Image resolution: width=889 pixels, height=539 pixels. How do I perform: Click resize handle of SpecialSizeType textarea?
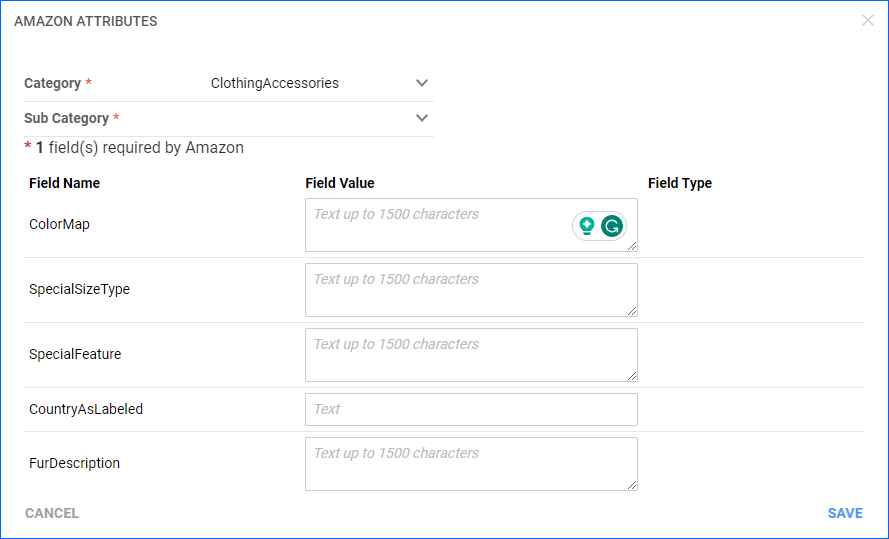pos(632,311)
